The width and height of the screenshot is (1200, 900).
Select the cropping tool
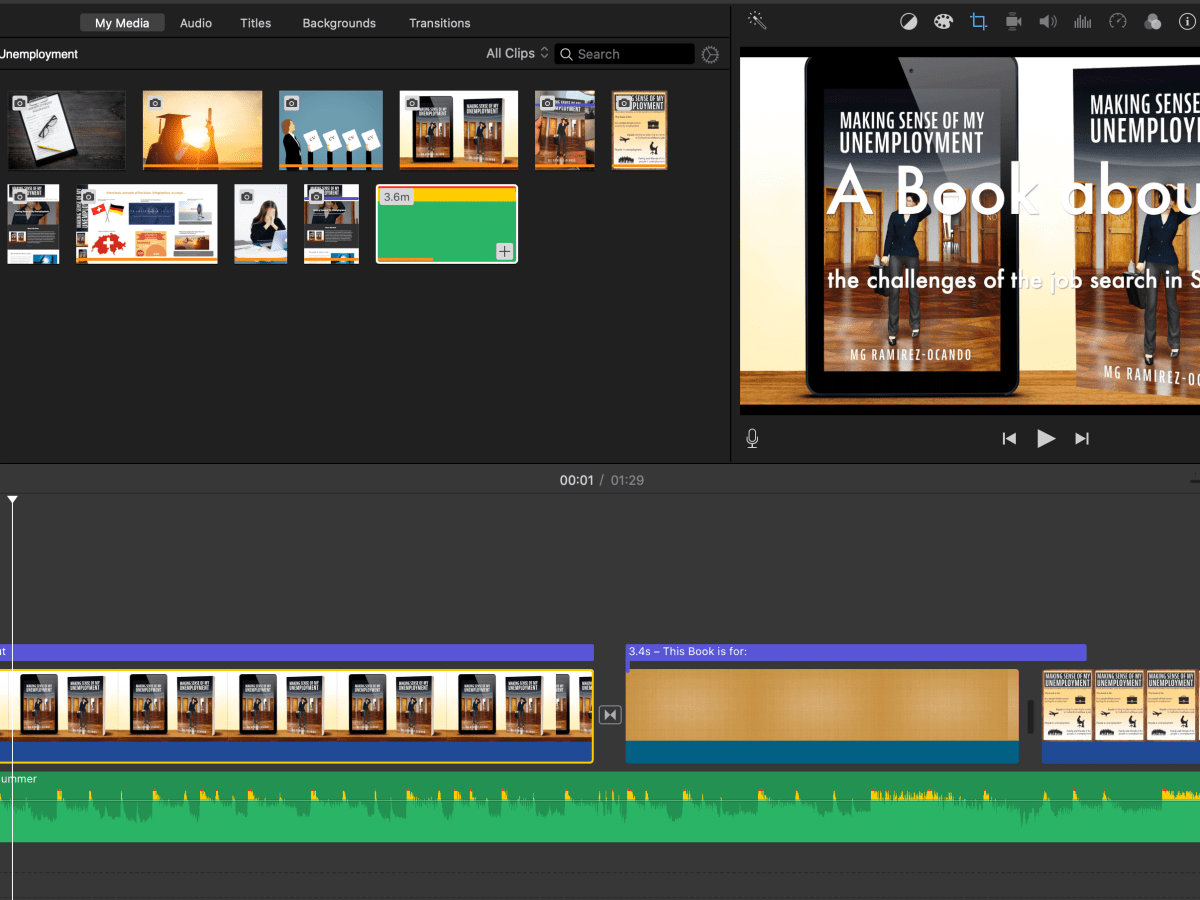coord(978,22)
